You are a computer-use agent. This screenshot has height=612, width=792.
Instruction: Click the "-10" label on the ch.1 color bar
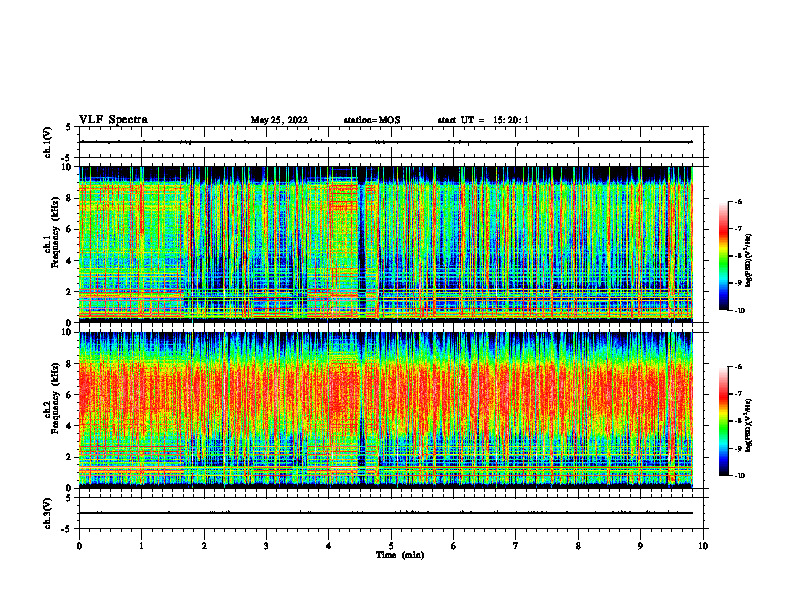[x=739, y=311]
